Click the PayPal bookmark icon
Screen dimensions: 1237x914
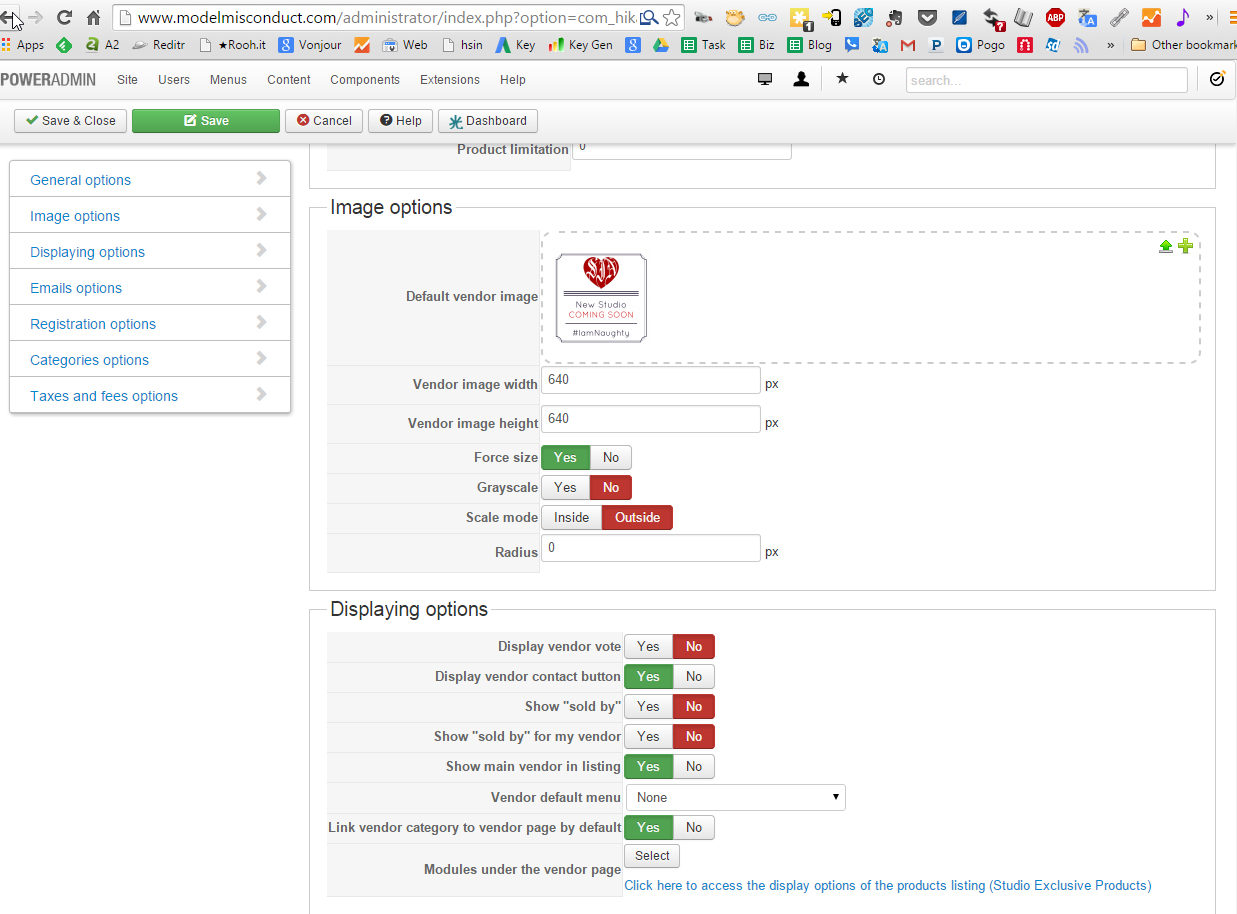[x=936, y=45]
